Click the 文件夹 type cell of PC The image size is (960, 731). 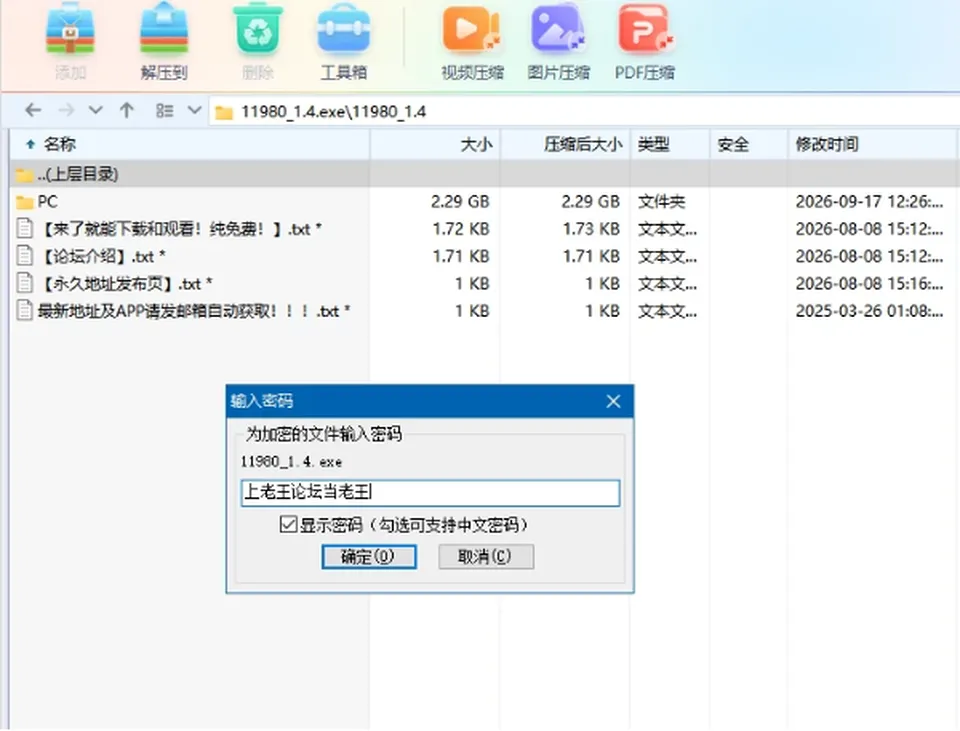tap(661, 201)
